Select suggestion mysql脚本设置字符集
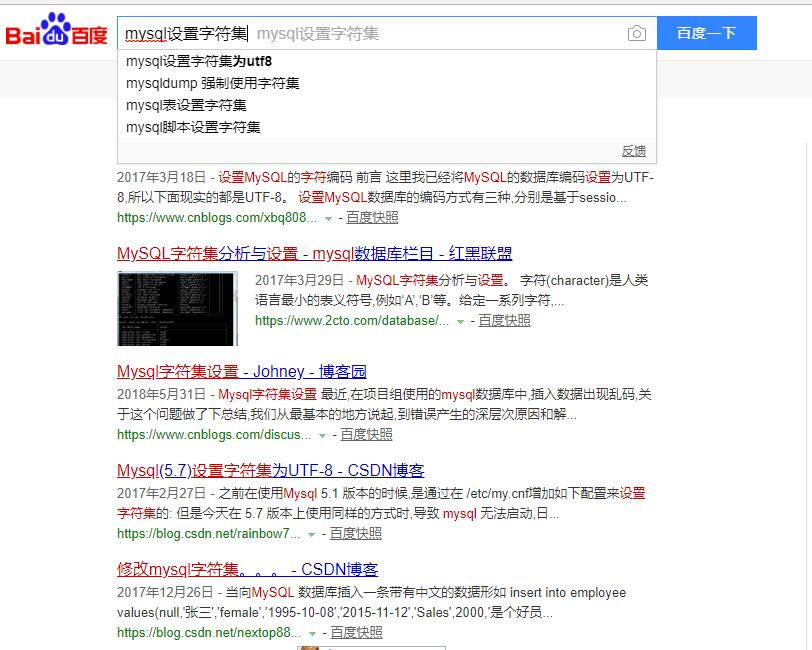 (x=386, y=127)
